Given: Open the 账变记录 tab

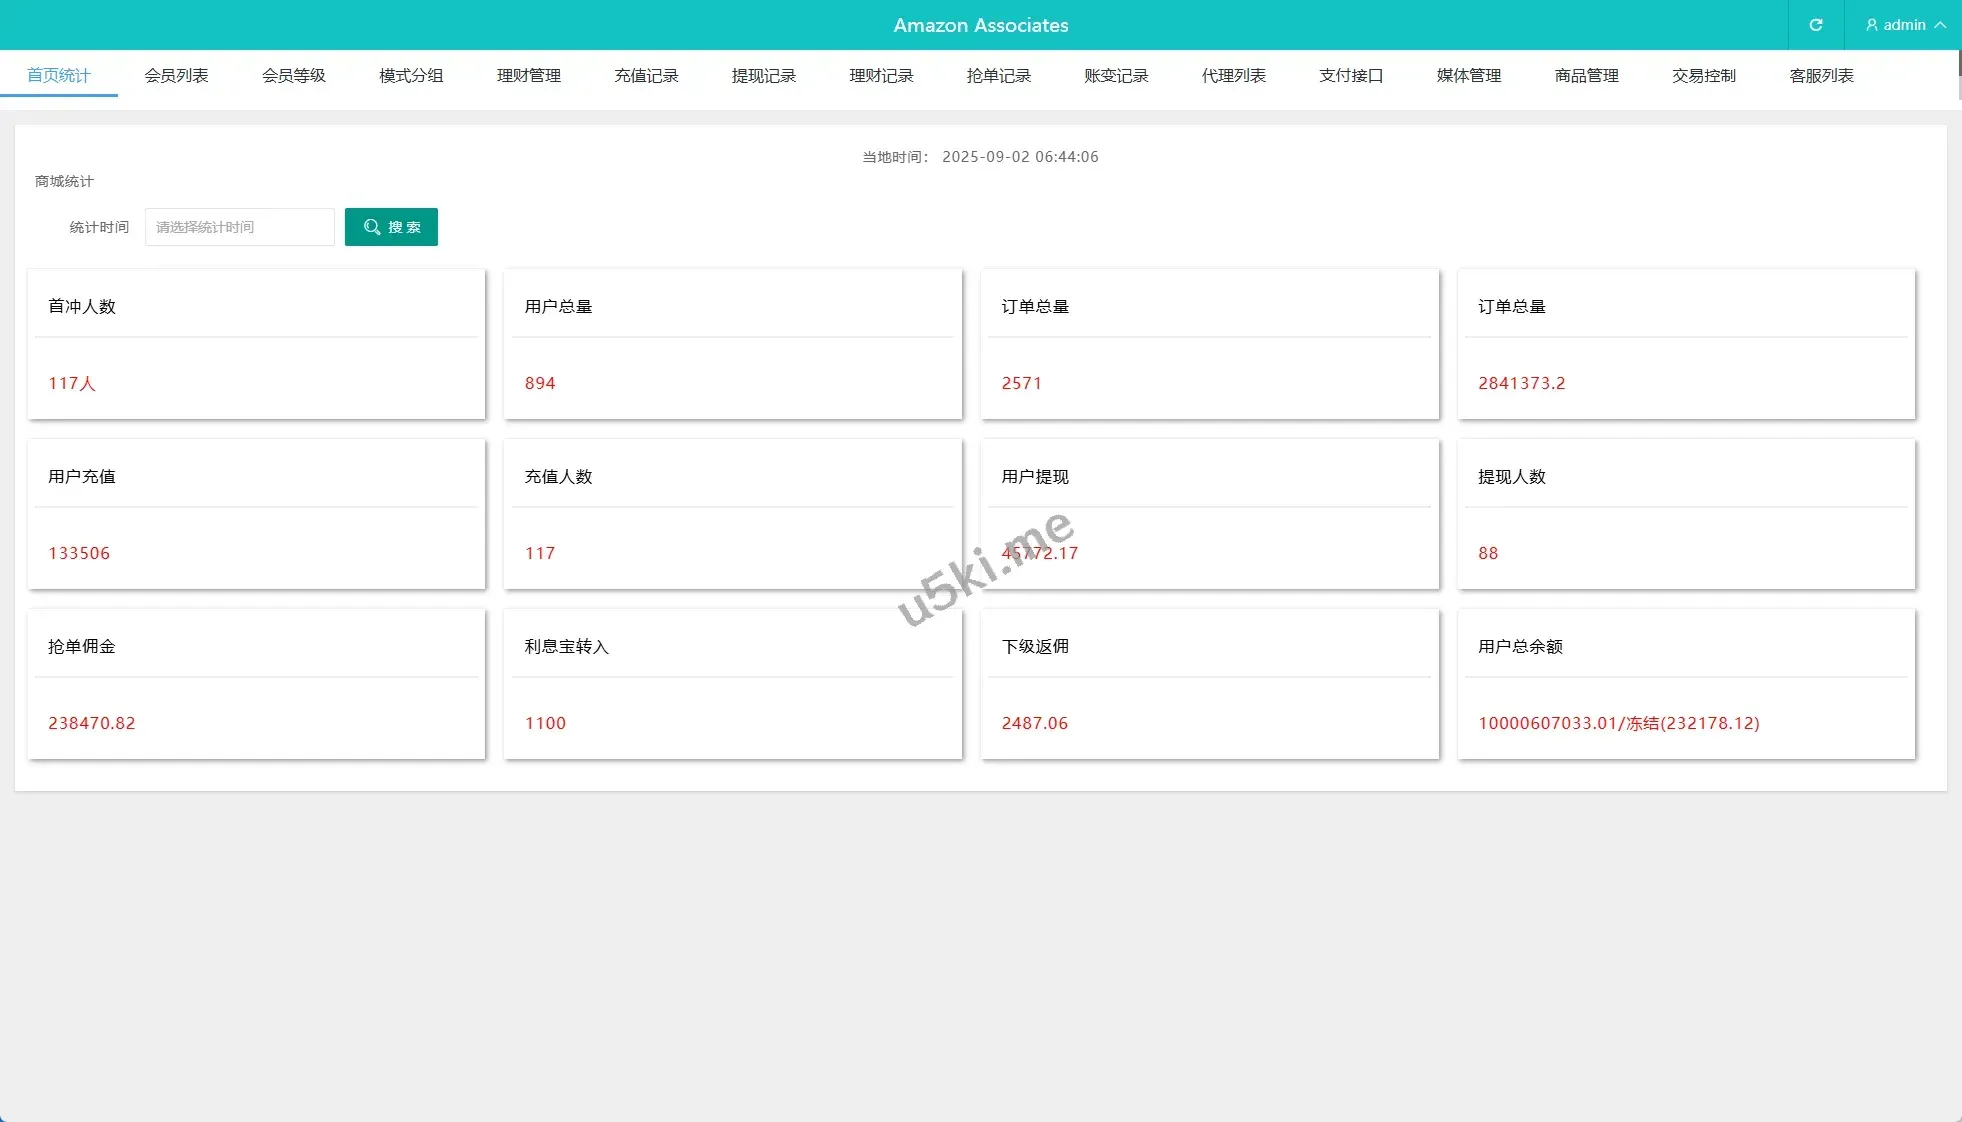Looking at the screenshot, I should point(1116,76).
